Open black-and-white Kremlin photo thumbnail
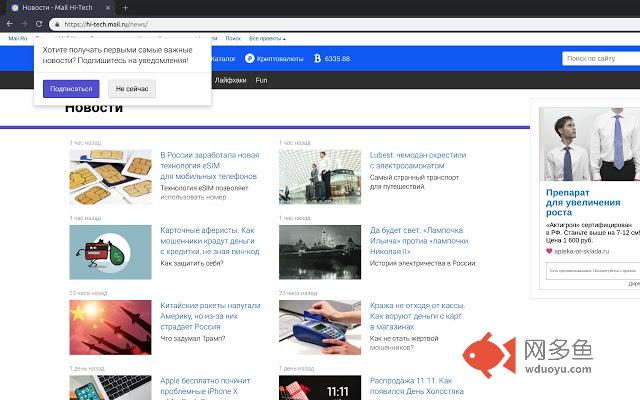 coord(320,252)
